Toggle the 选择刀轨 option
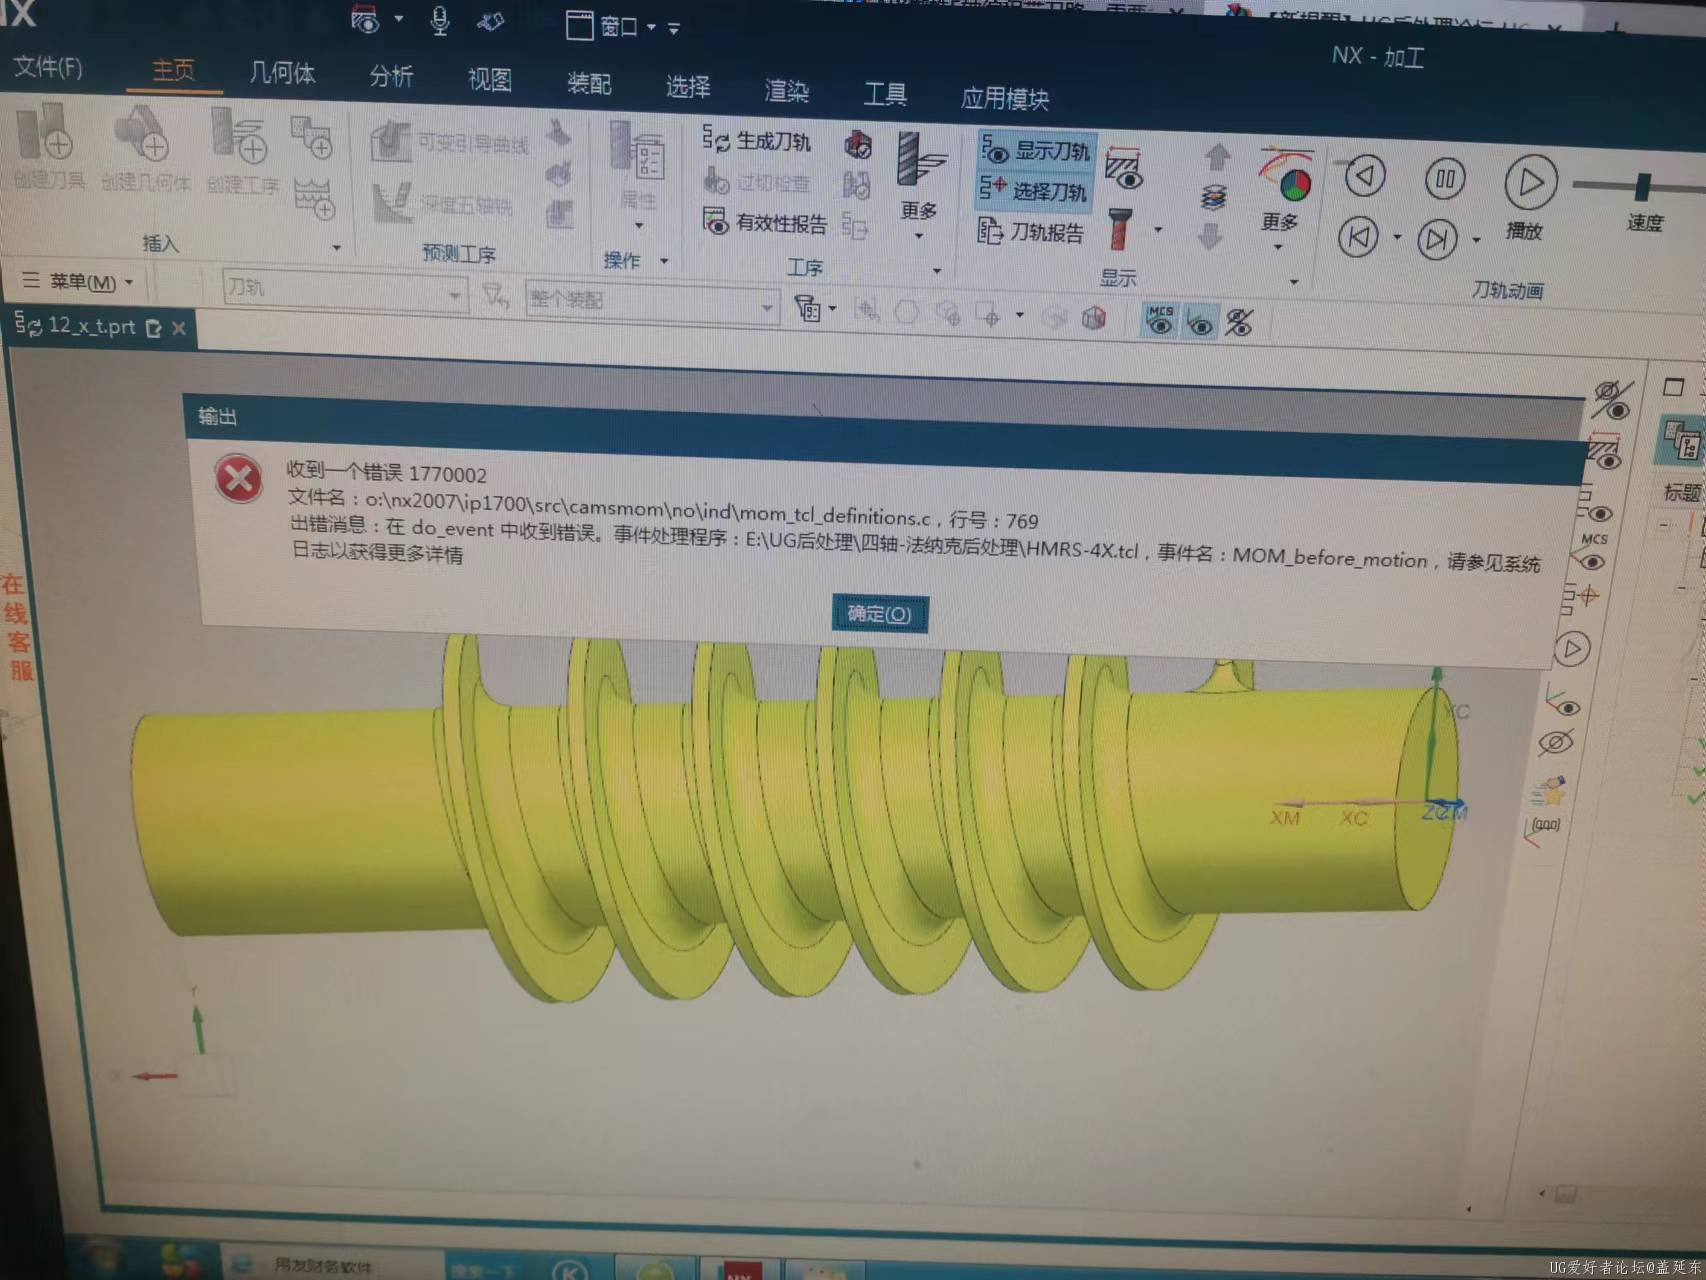The width and height of the screenshot is (1706, 1280). [x=1033, y=190]
